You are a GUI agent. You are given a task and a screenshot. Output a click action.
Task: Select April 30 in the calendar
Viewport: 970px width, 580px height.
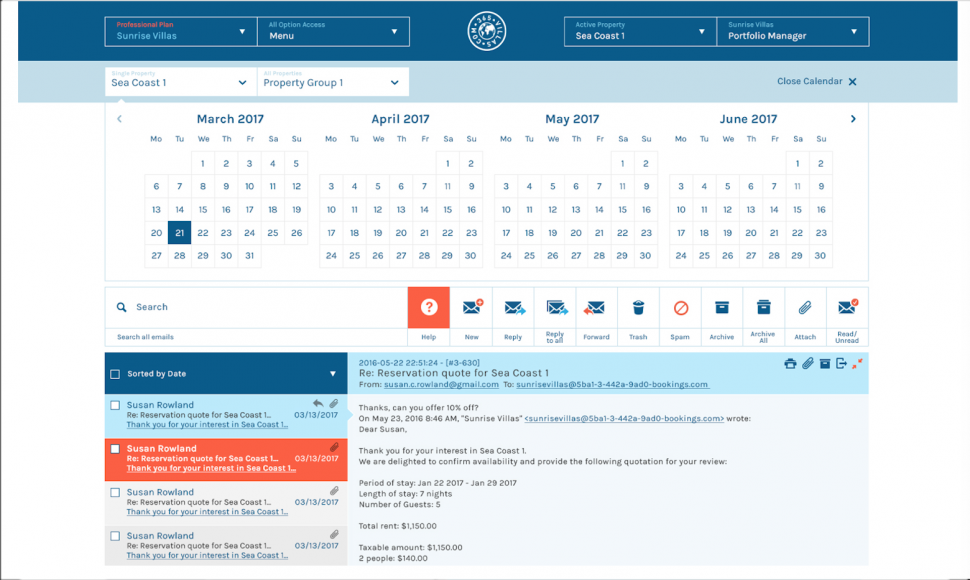(470, 255)
